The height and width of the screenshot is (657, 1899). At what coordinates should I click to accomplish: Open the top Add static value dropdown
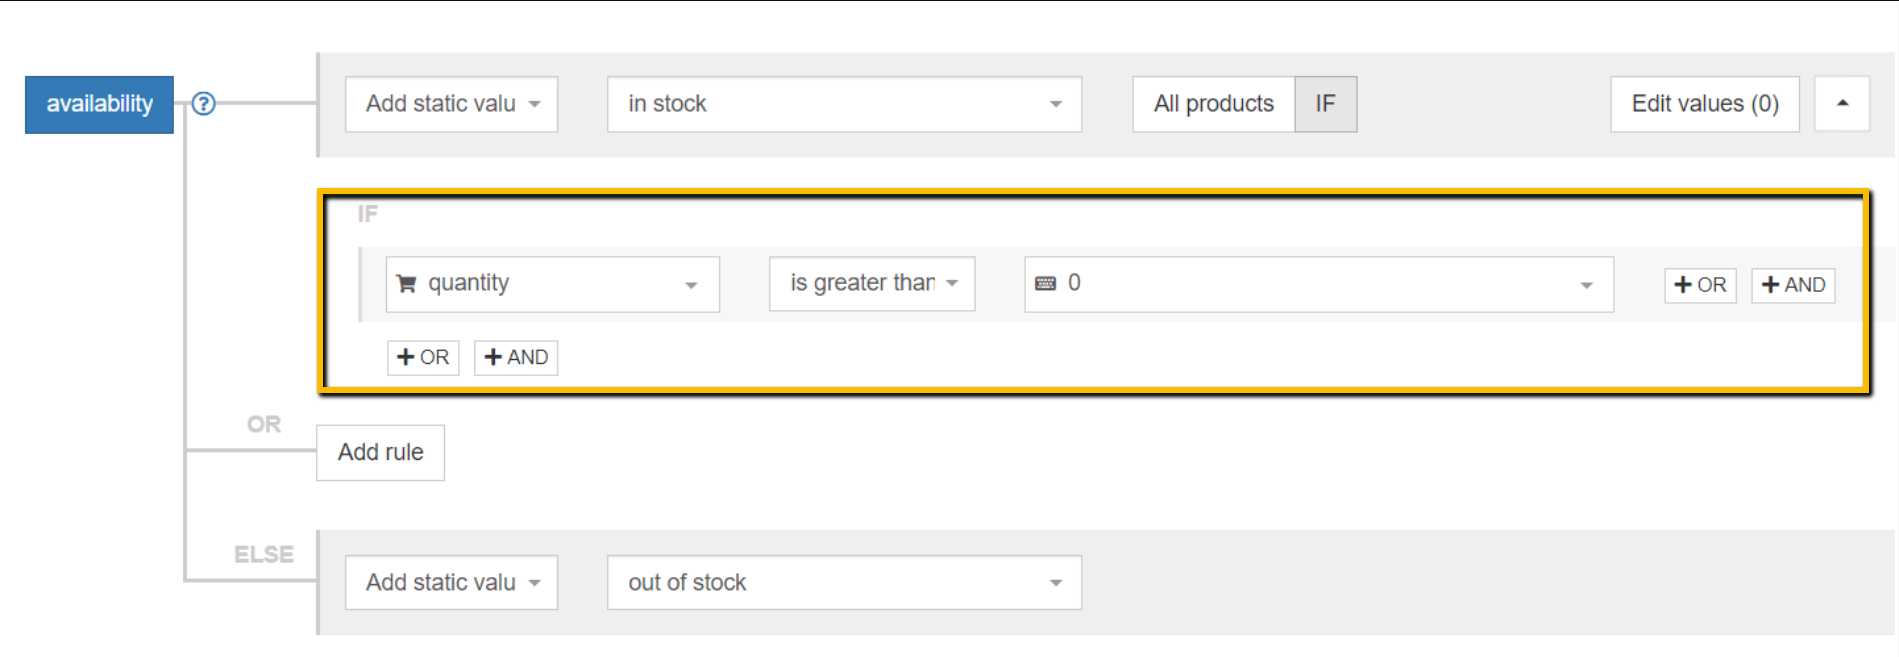pos(451,104)
